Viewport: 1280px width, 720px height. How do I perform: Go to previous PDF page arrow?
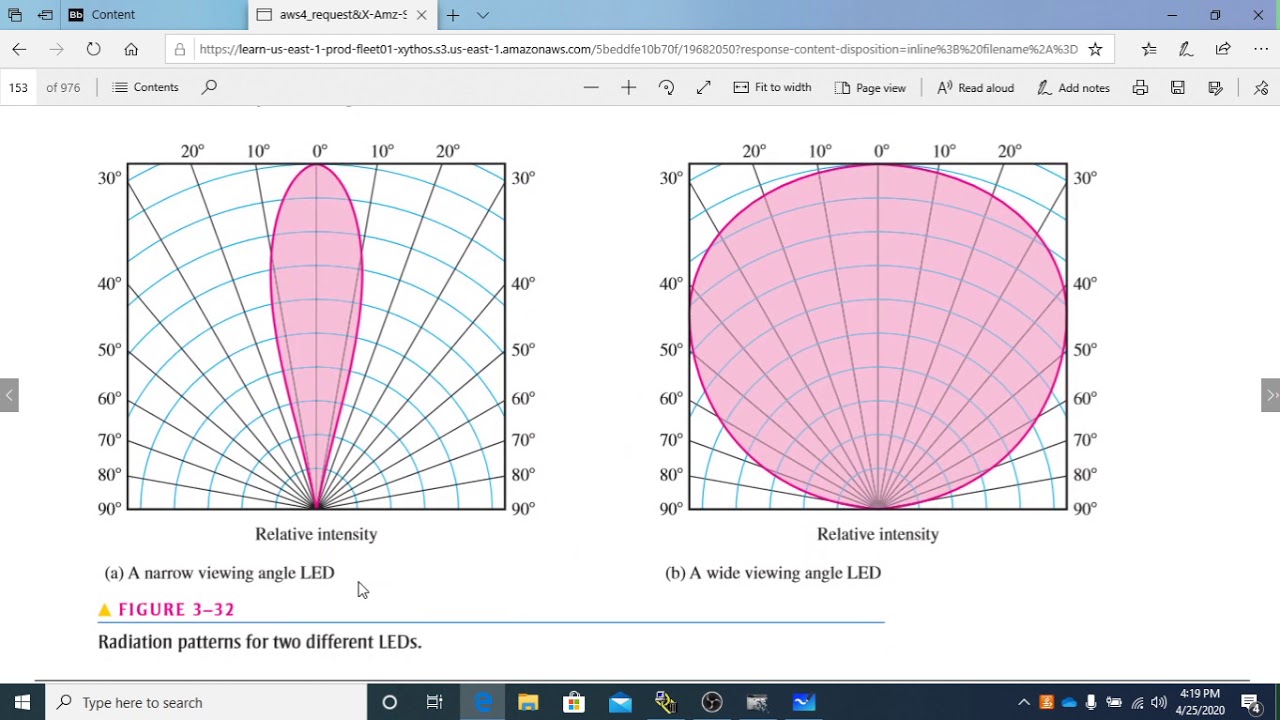pos(9,395)
